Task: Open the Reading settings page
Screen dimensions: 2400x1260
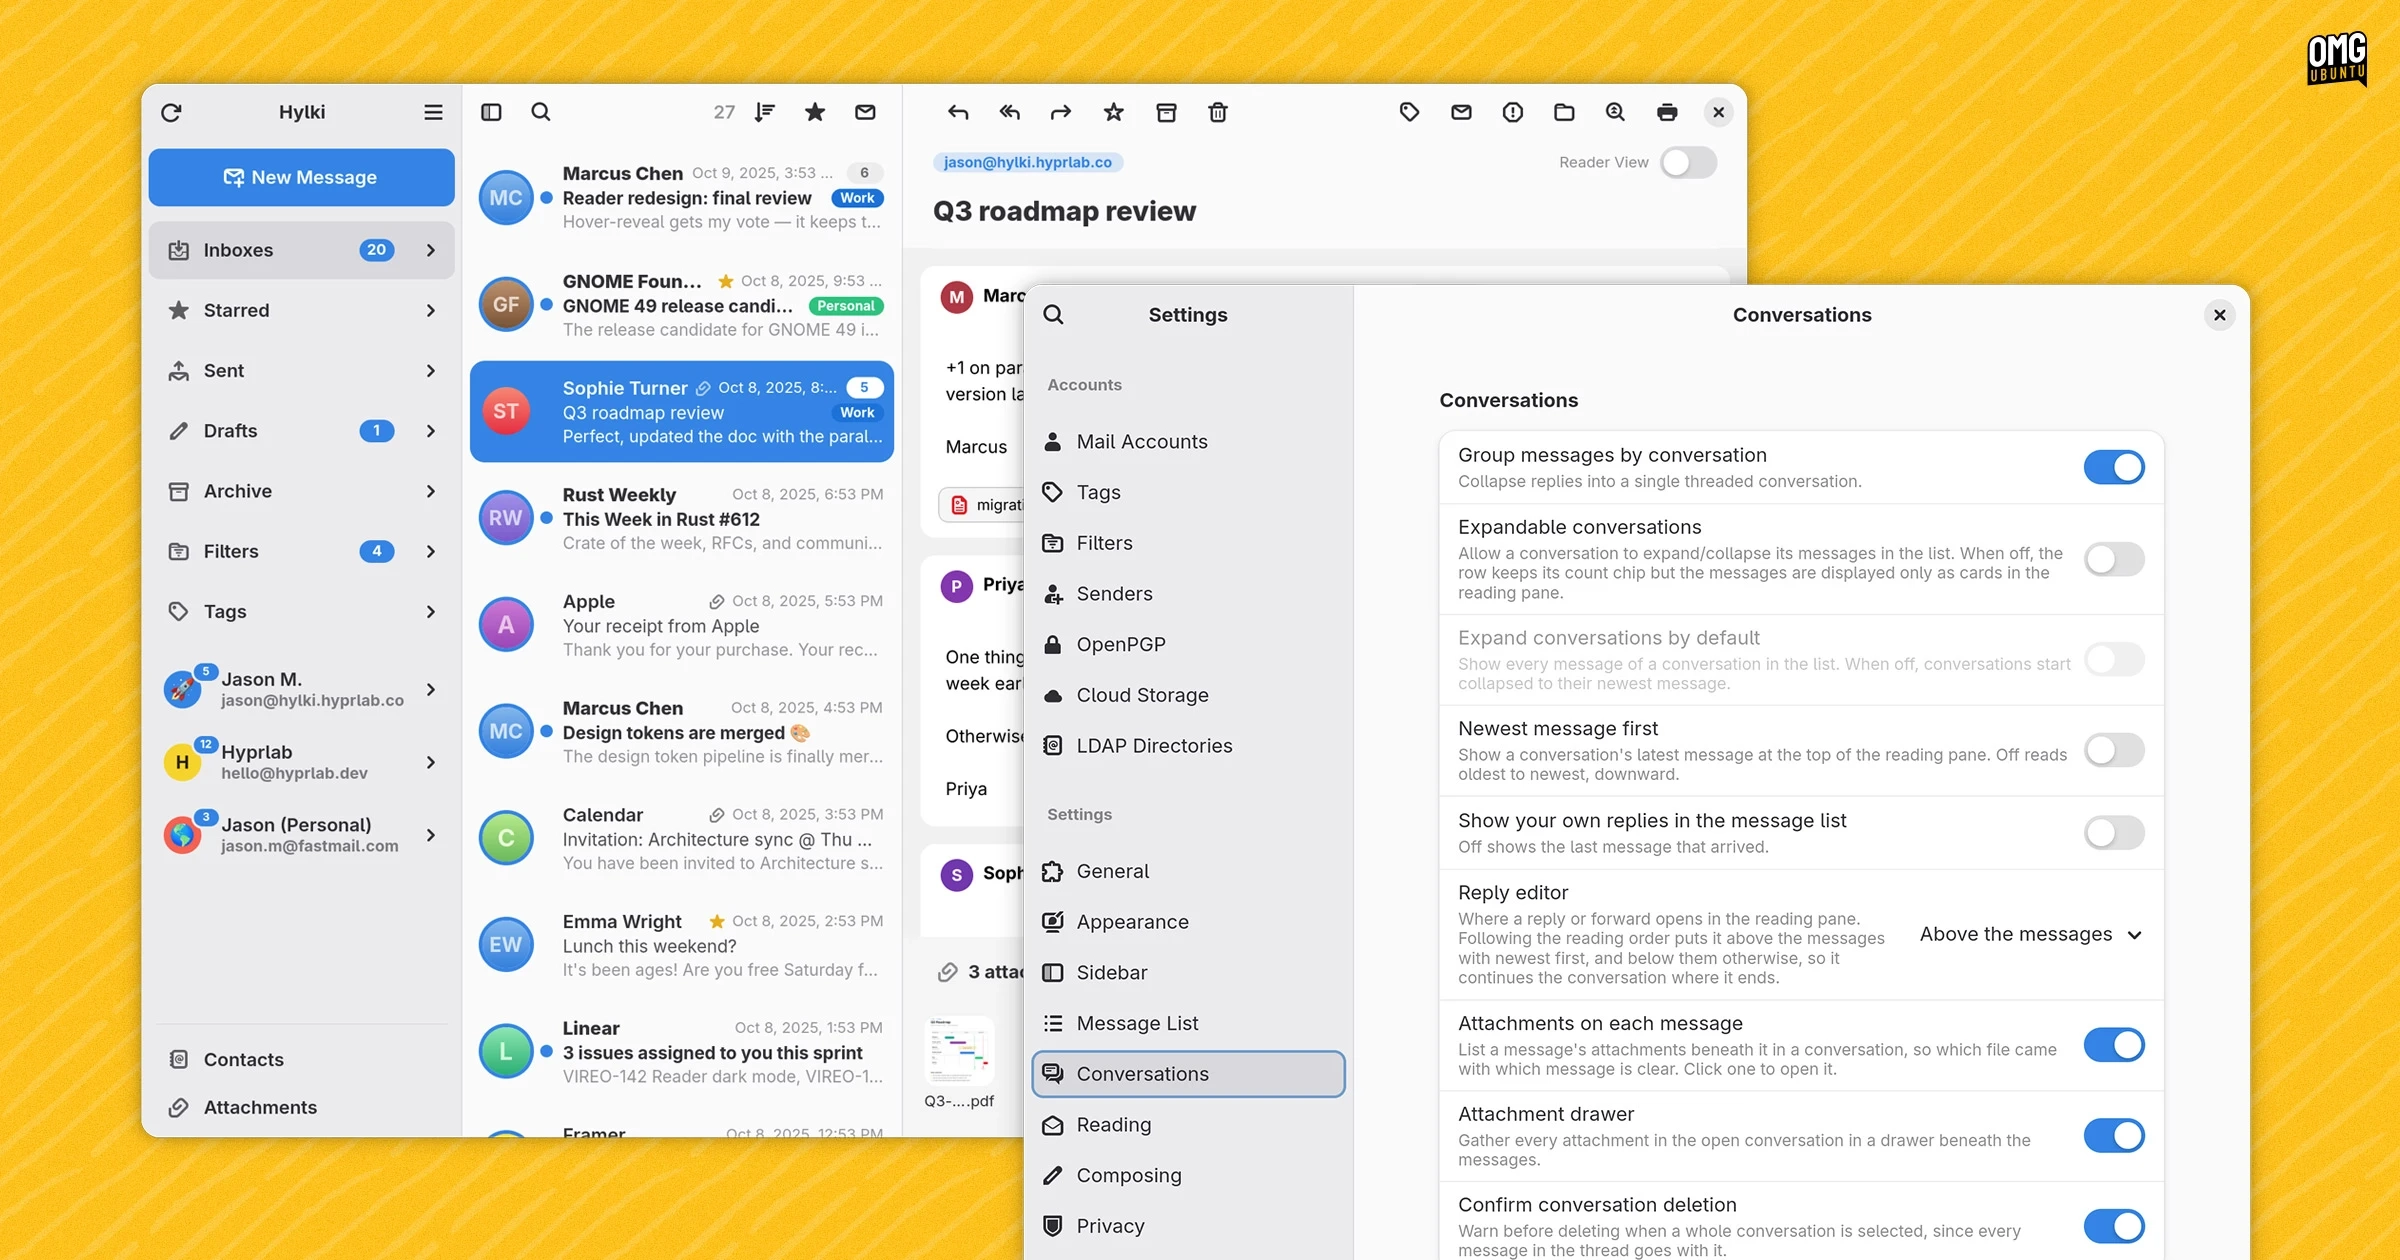Action: tap(1188, 1125)
